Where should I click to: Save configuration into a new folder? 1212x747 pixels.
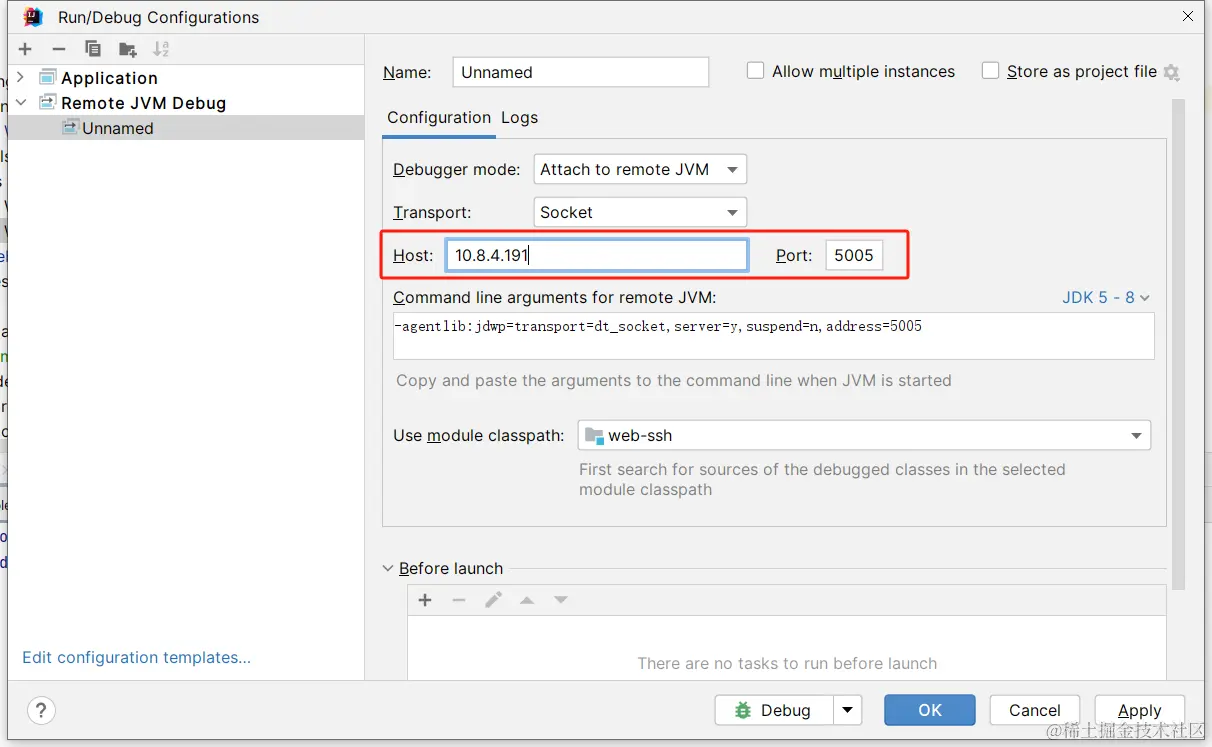tap(127, 49)
